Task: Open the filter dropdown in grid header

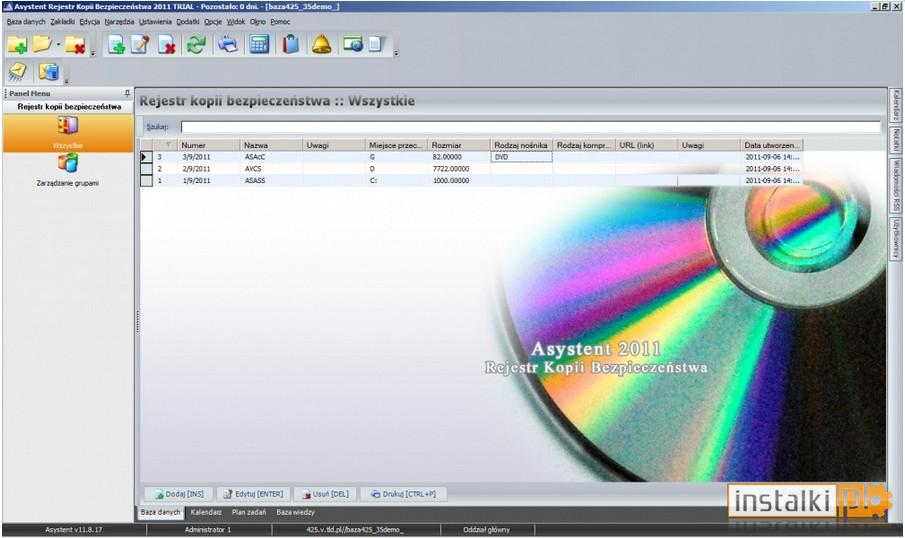Action: pyautogui.click(x=168, y=145)
